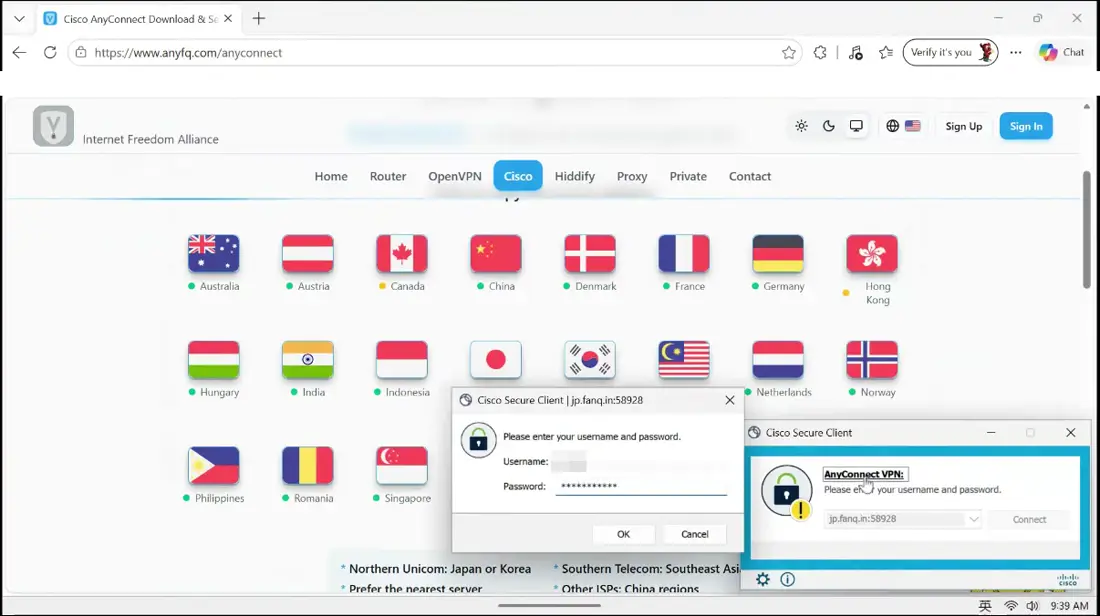Image resolution: width=1100 pixels, height=616 pixels.
Task: Choose the Canada flag server
Action: coord(402,253)
